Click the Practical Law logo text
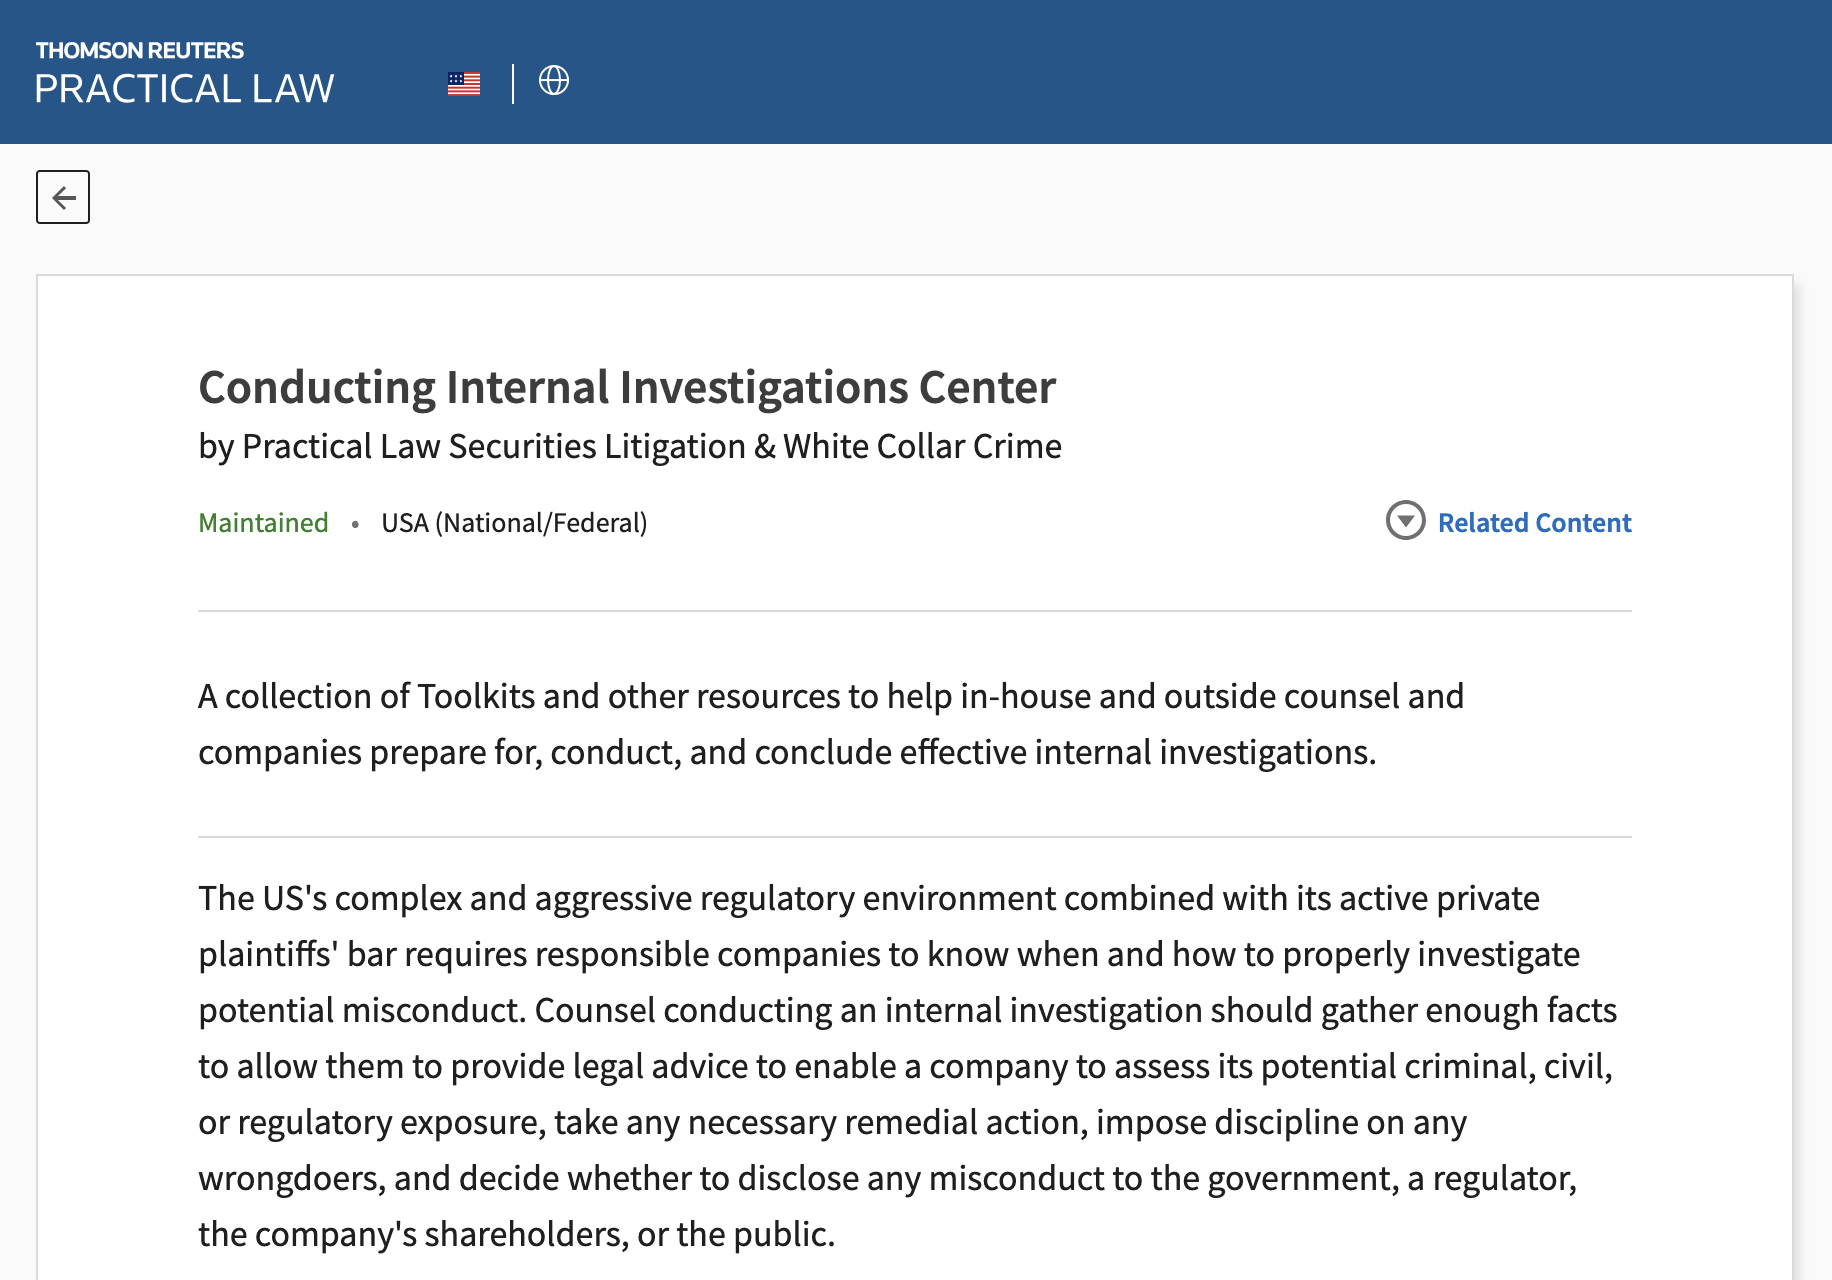1832x1280 pixels. [184, 89]
